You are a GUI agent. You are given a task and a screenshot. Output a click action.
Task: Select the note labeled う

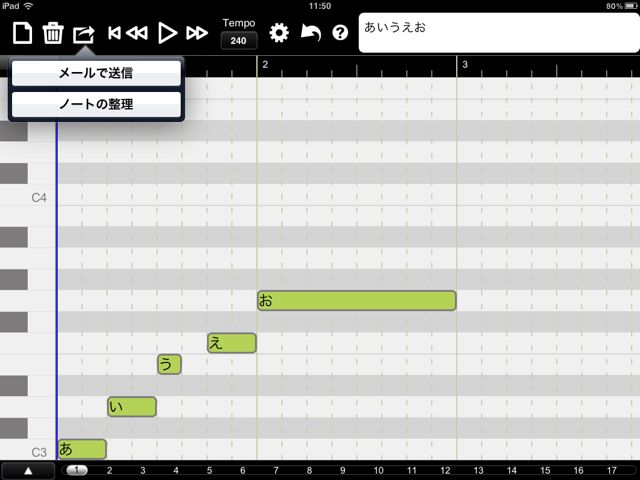click(169, 364)
